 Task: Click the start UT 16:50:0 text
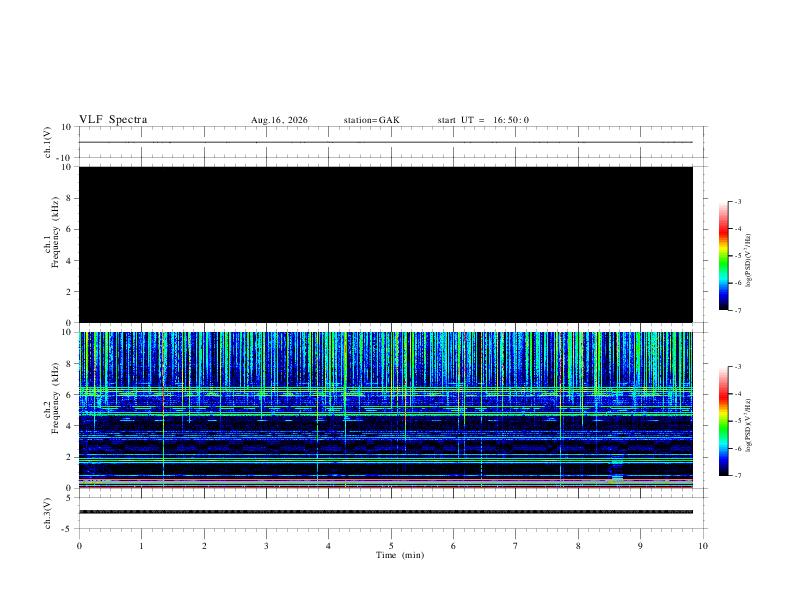(x=483, y=120)
